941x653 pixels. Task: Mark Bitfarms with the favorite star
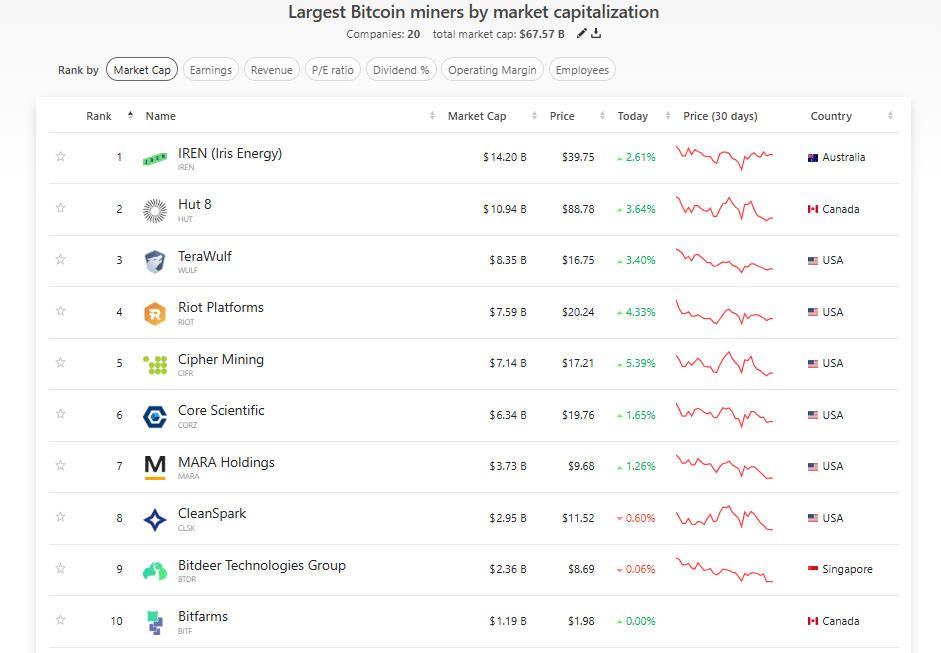click(61, 620)
